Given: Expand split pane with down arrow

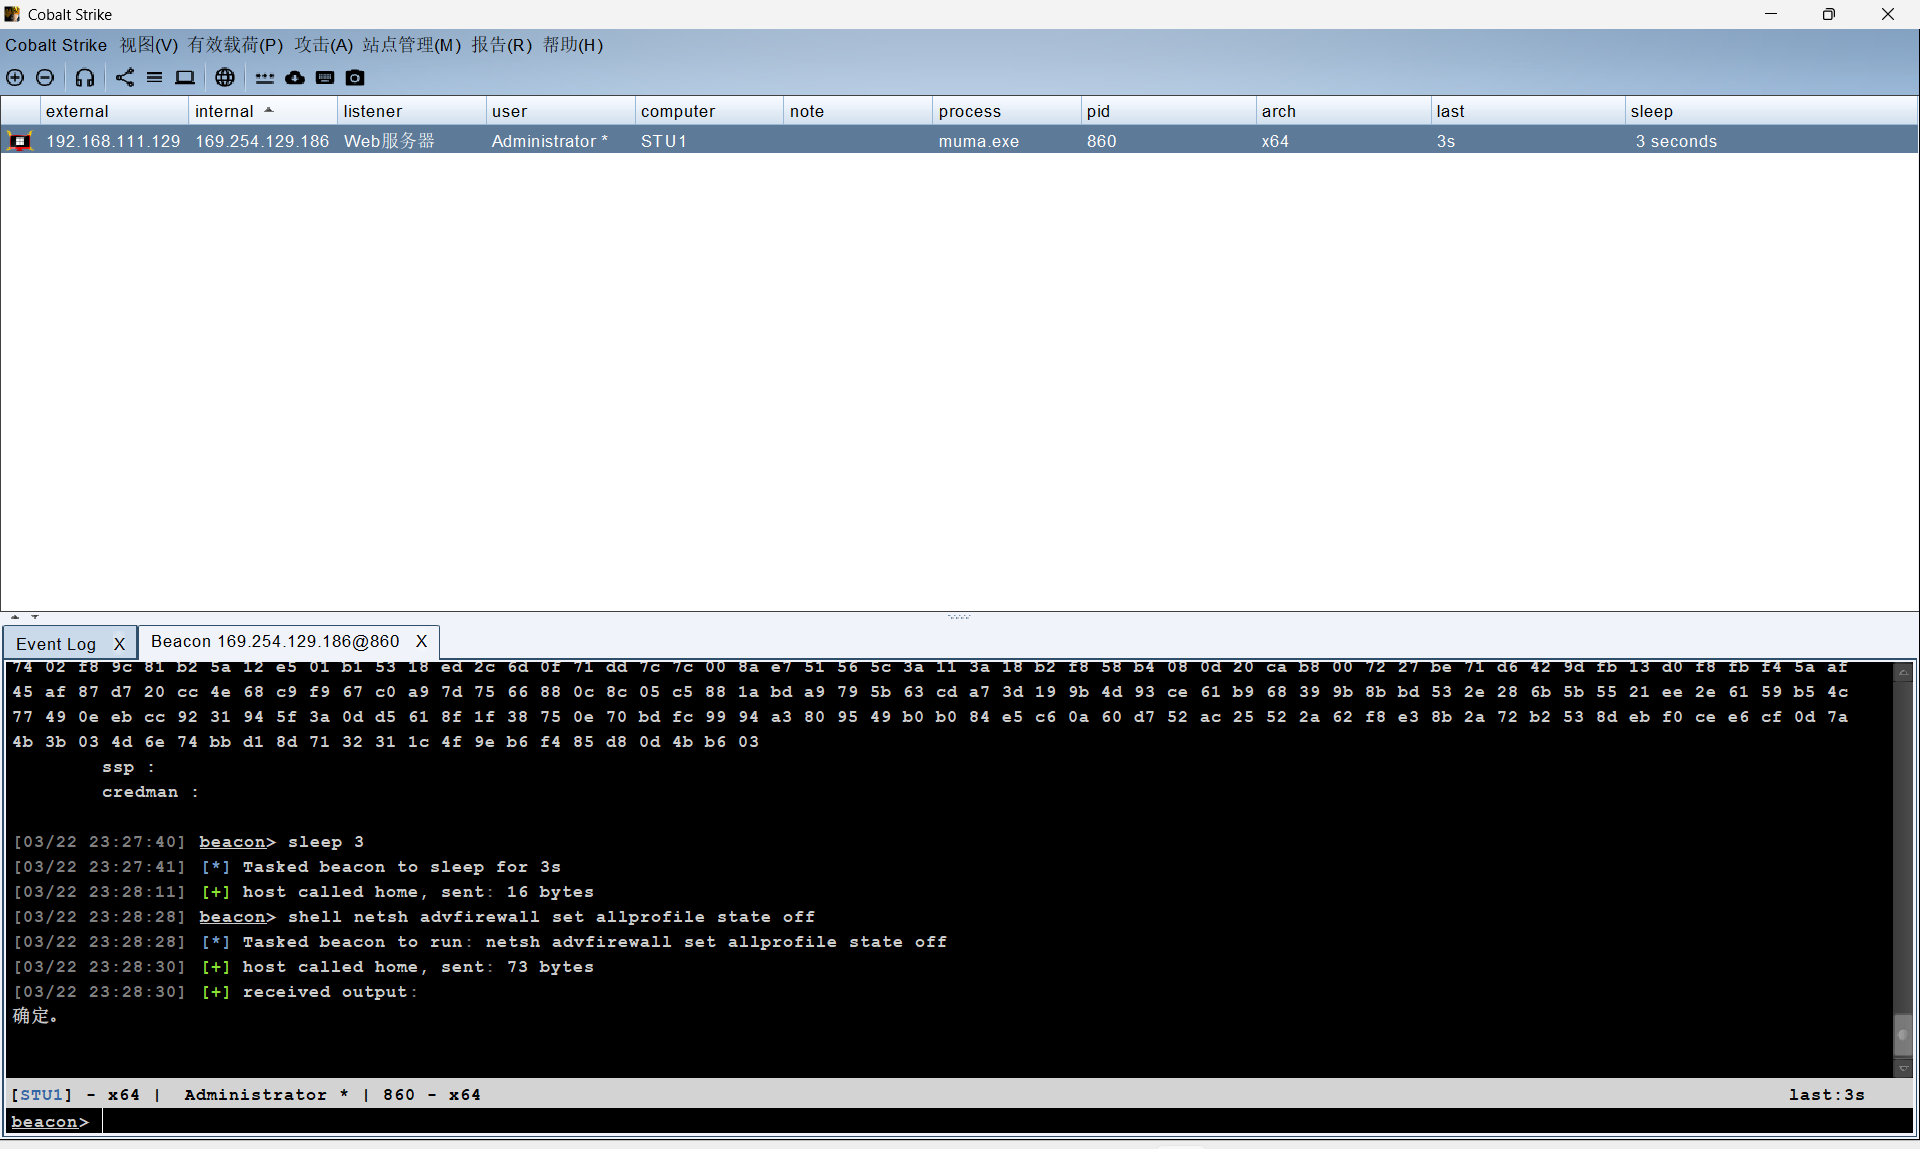Looking at the screenshot, I should pos(35,617).
